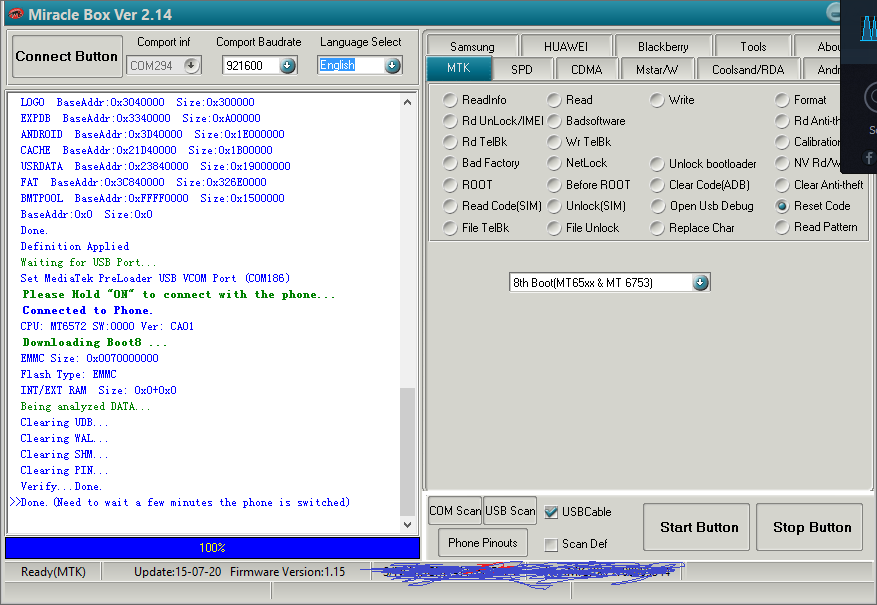Click the highlighted English language field
Image resolution: width=877 pixels, height=605 pixels.
[337, 65]
